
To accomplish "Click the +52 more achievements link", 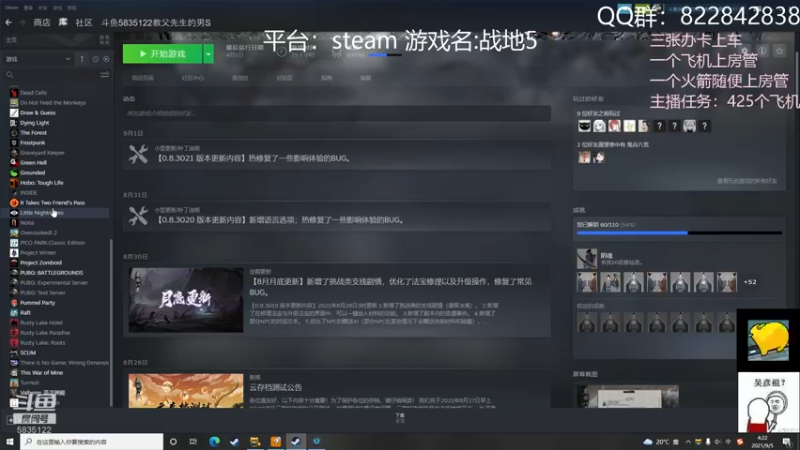I will coord(750,282).
